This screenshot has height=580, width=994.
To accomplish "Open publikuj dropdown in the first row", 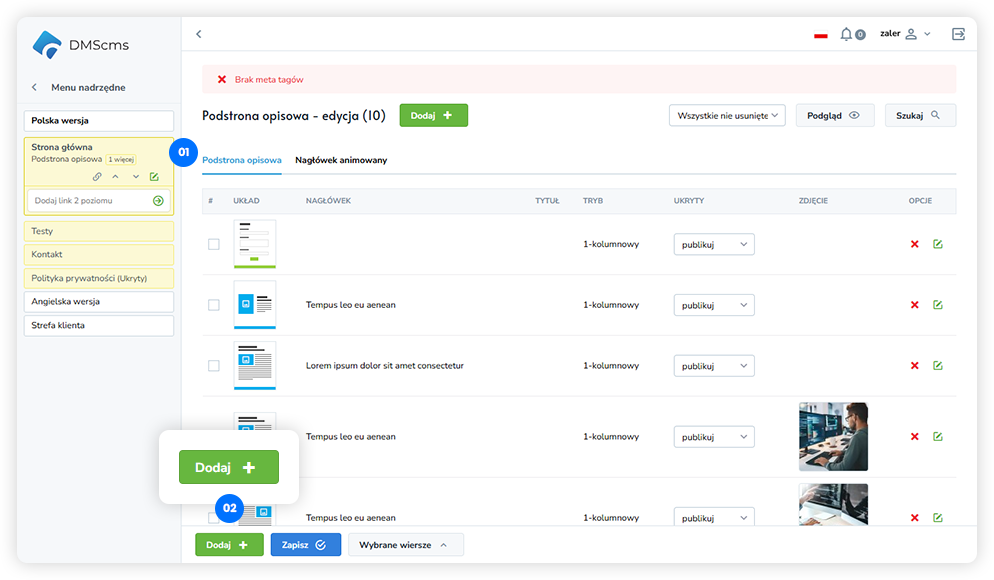I will point(714,244).
